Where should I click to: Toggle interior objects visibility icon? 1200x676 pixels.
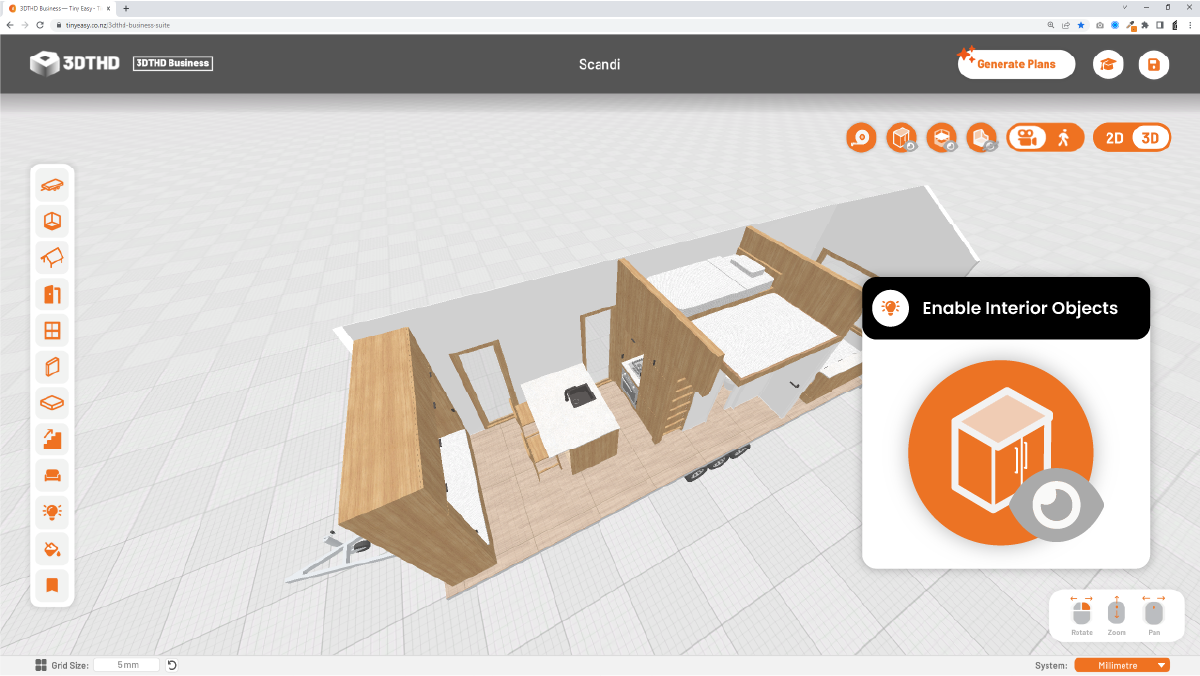[902, 138]
